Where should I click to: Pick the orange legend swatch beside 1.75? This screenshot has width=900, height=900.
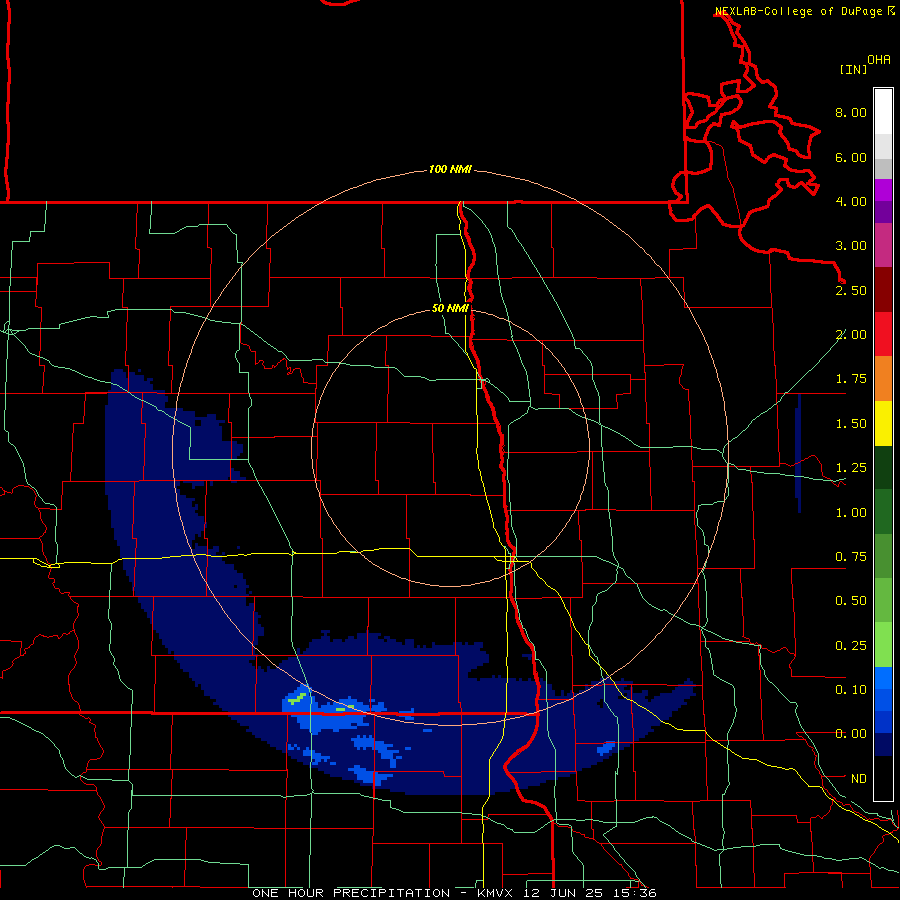883,379
